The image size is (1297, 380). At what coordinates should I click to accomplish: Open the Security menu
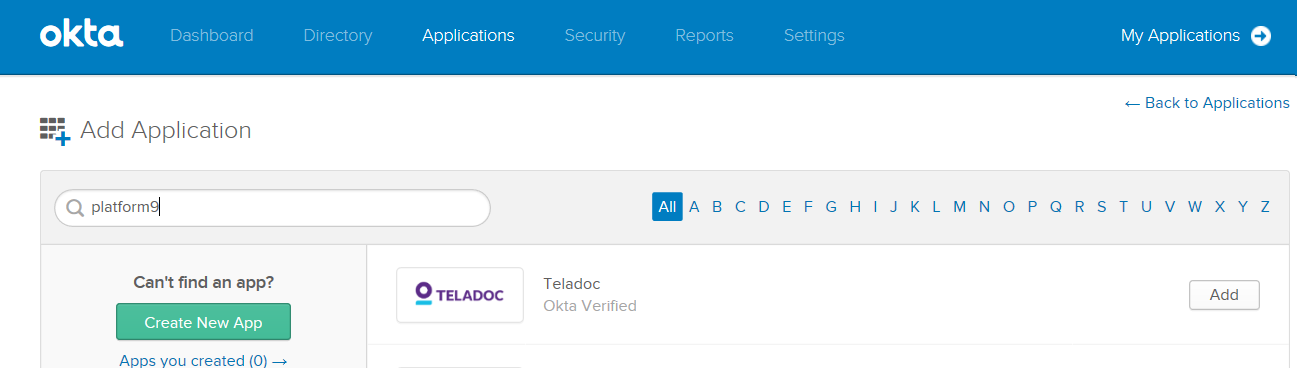(x=595, y=36)
